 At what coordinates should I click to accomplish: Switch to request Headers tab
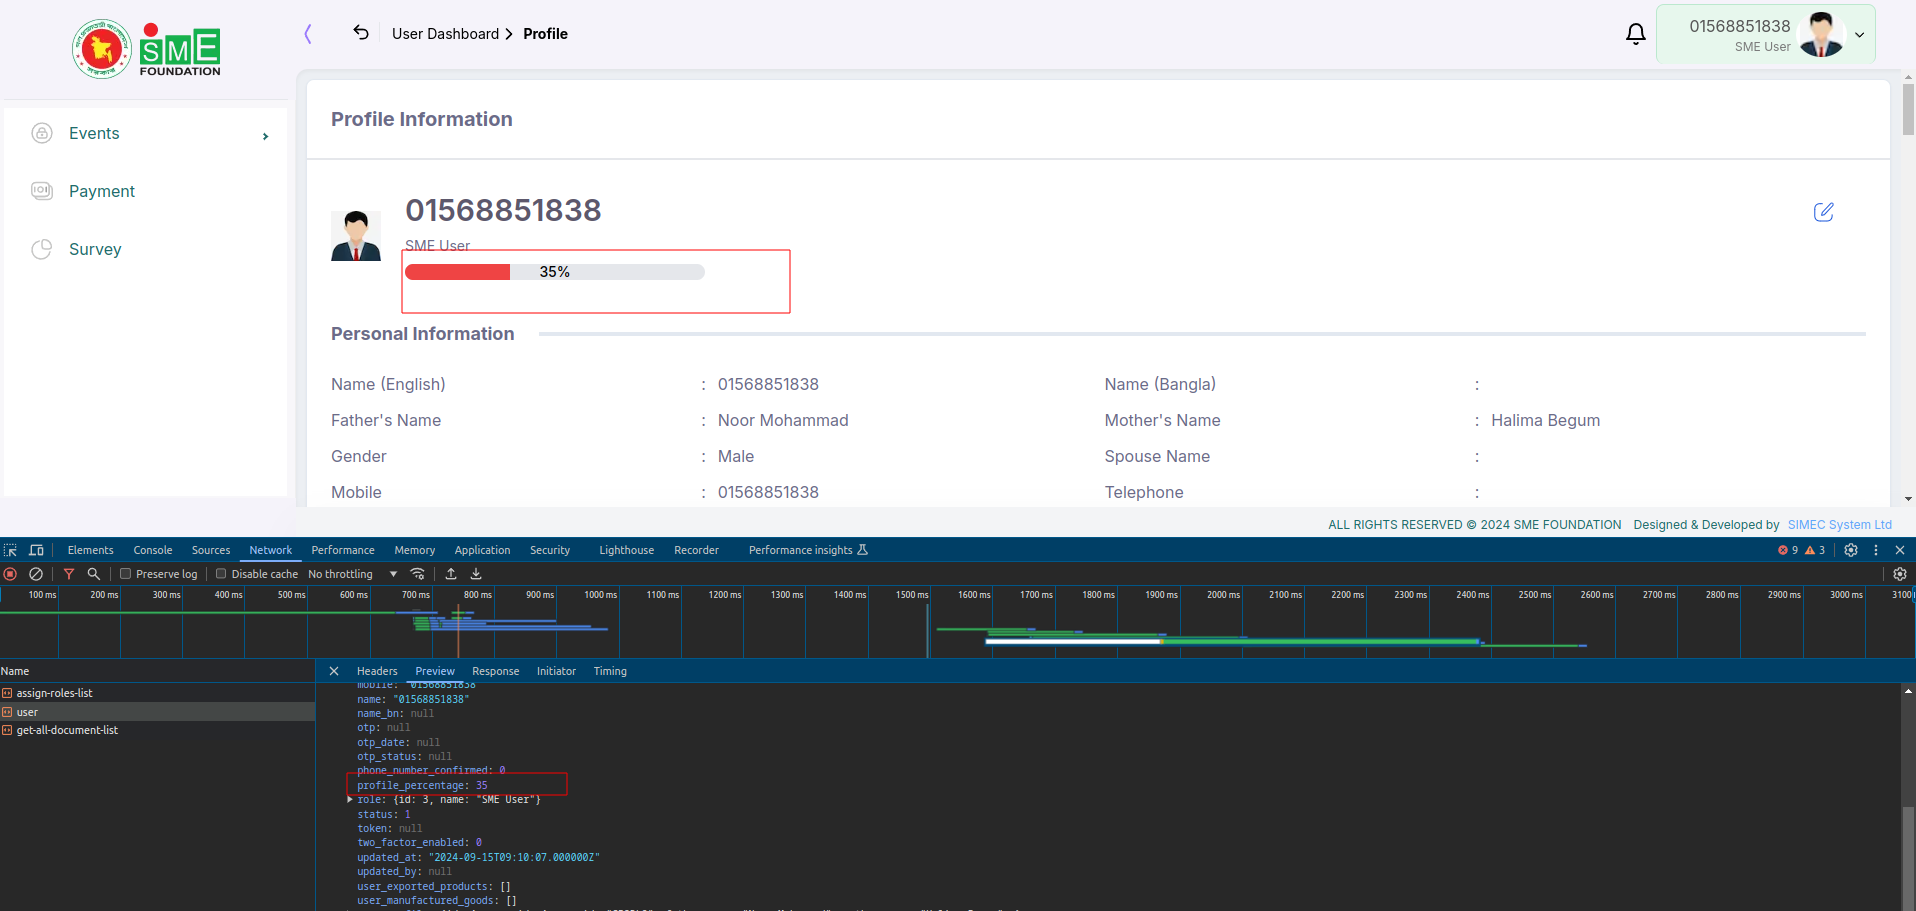click(x=377, y=671)
